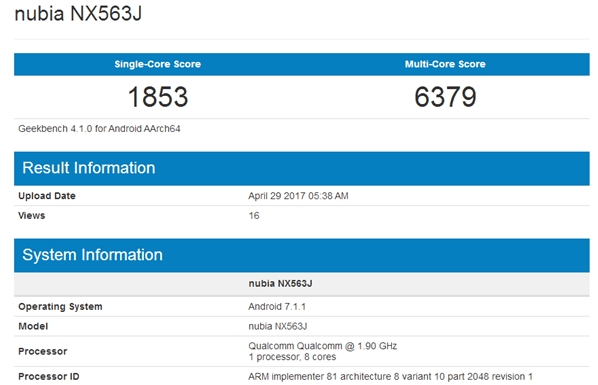Select the 'Upload Date' row label
This screenshot has height=385, width=598.
tap(47, 196)
